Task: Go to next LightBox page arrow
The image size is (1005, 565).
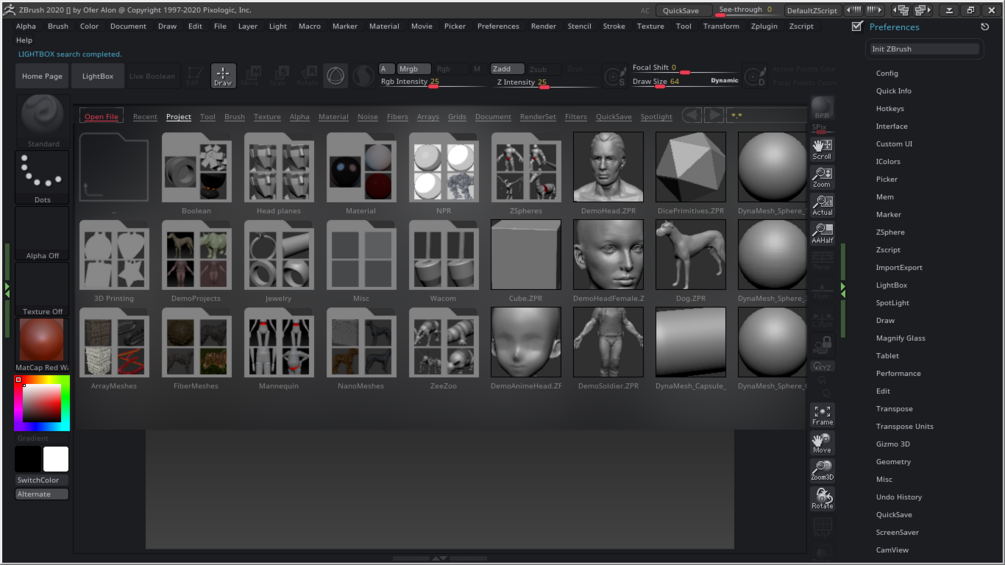Action: [713, 115]
